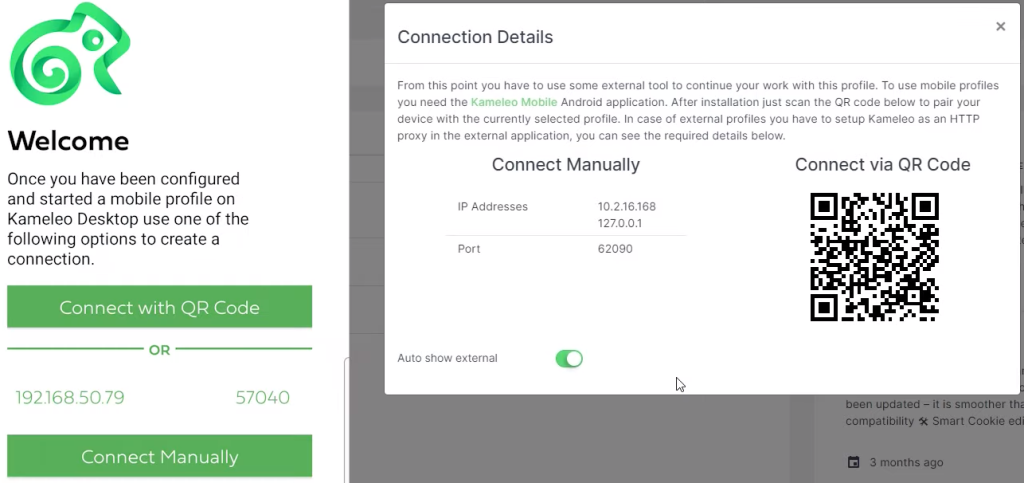Open the Kameleo Mobile link
Screen dimensions: 1024x483
[x=514, y=102]
